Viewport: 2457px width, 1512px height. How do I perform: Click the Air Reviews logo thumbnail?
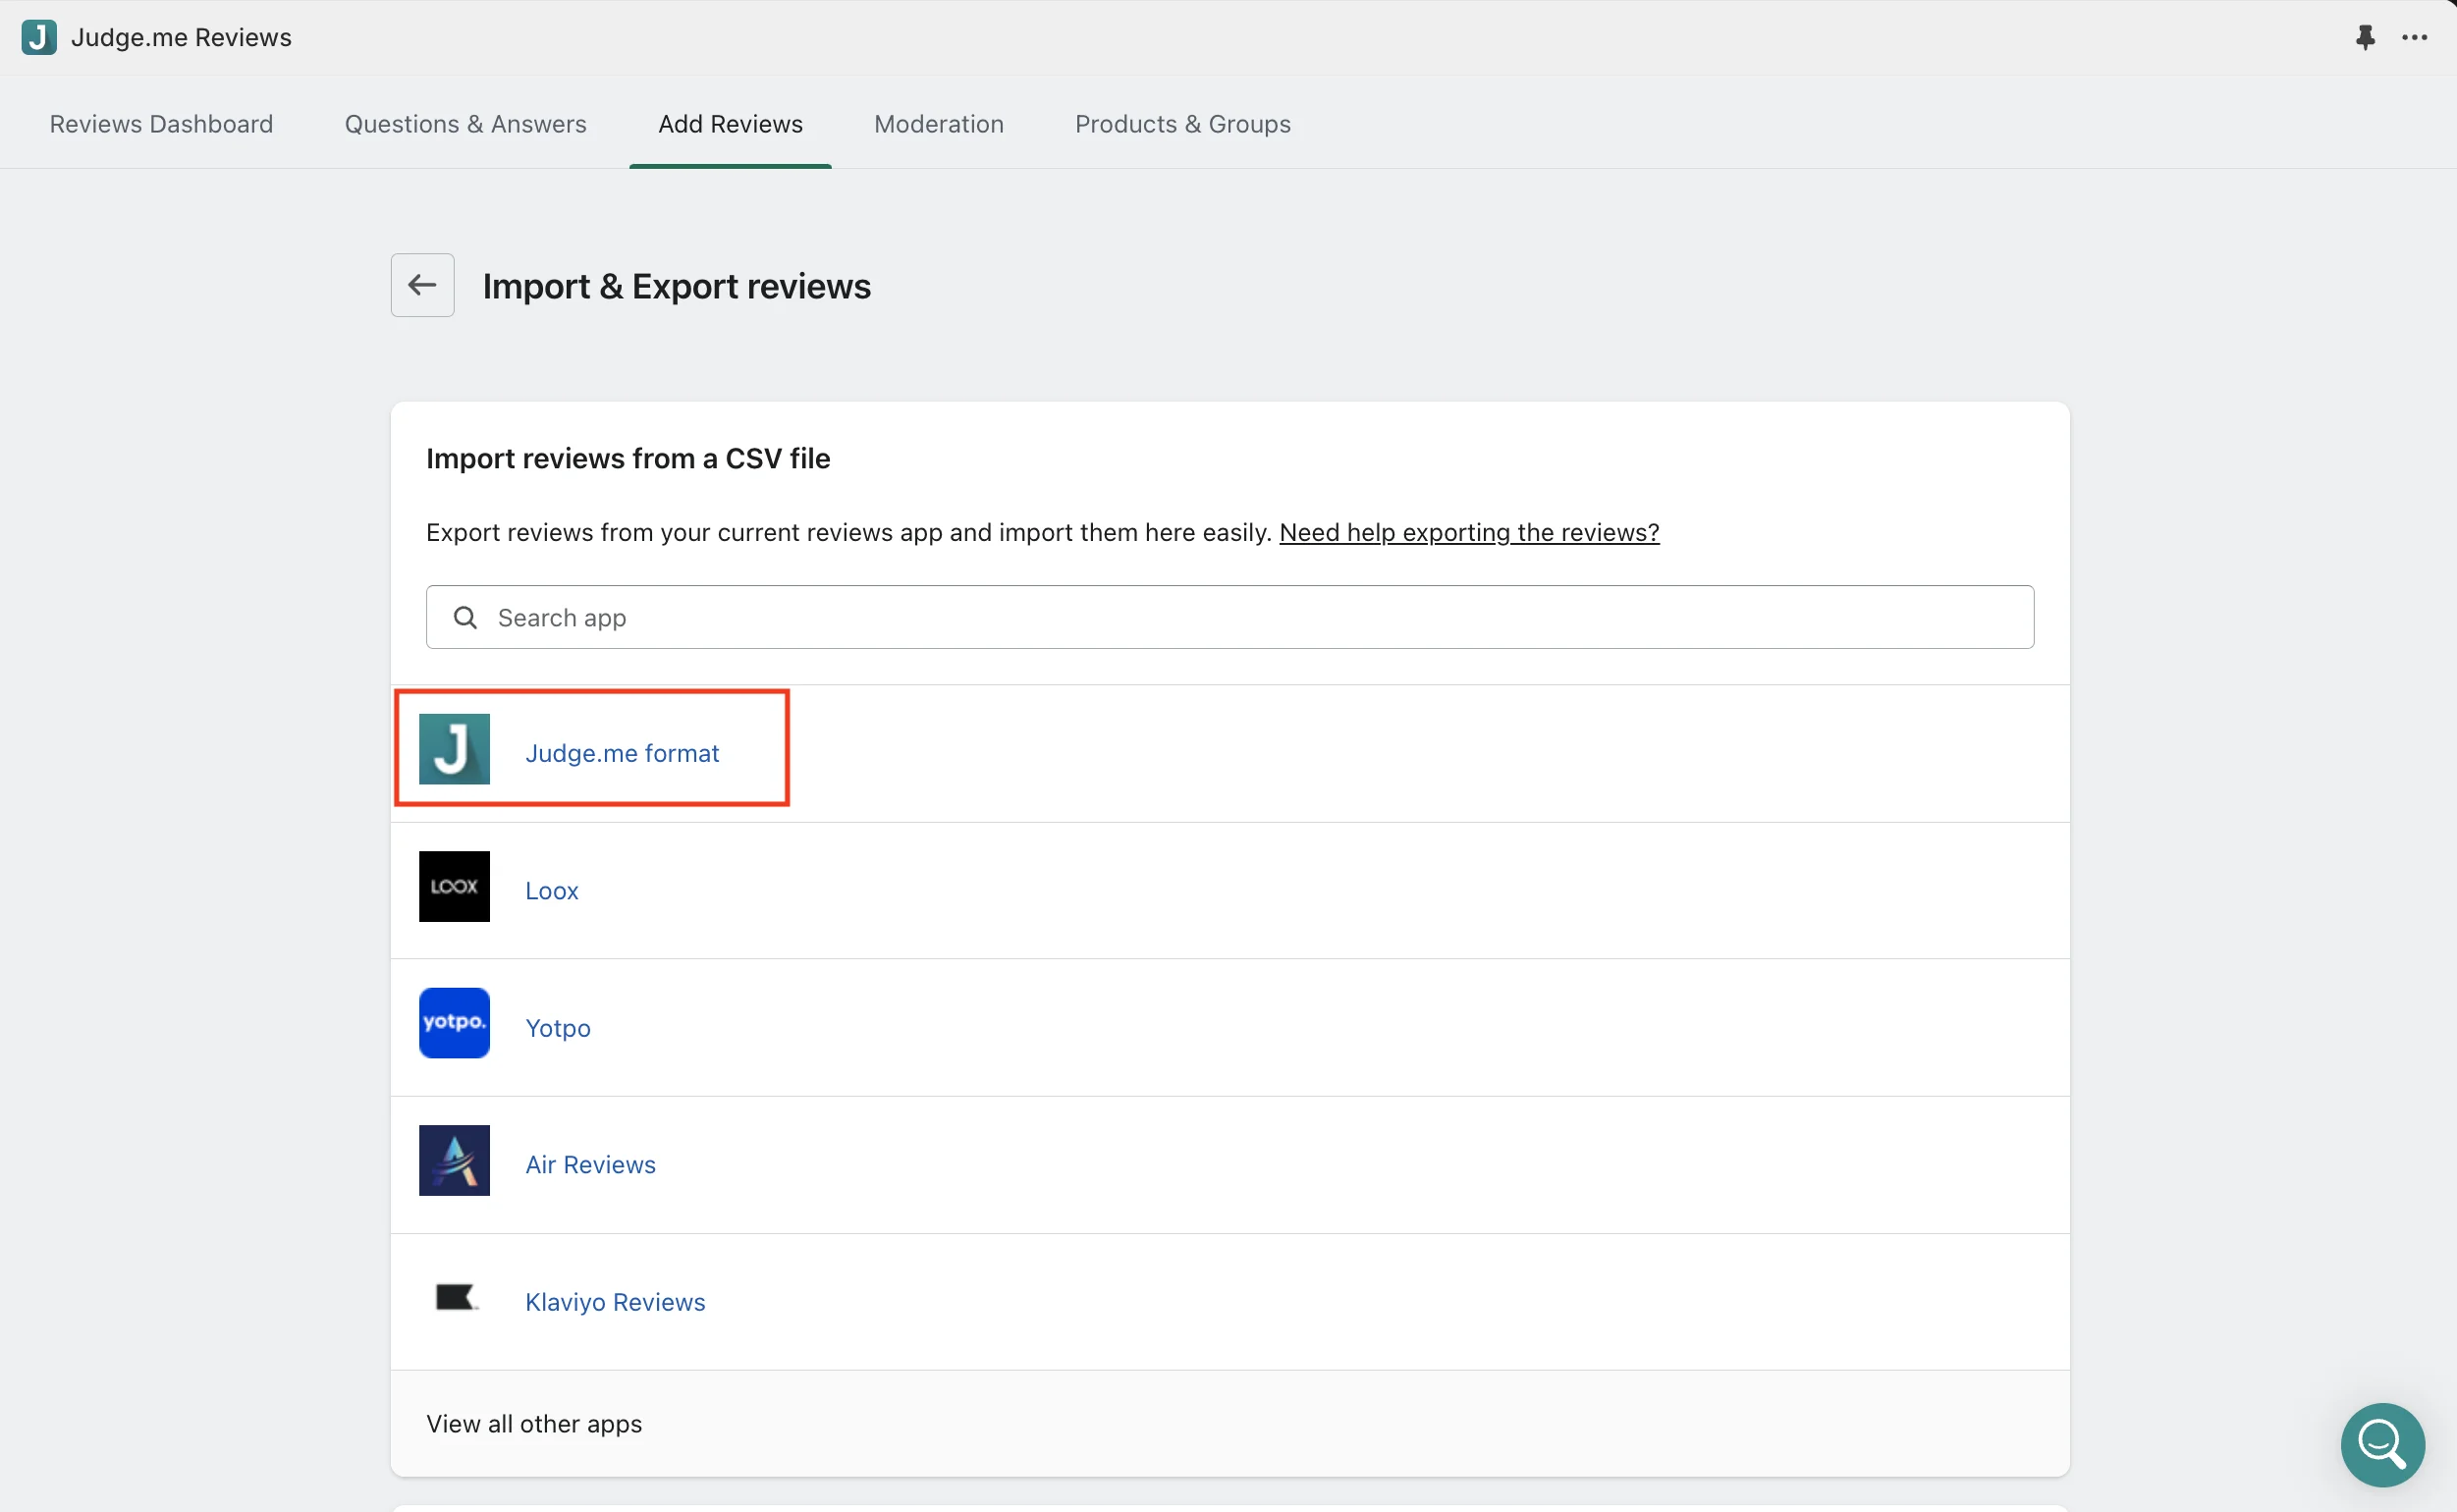[454, 1160]
